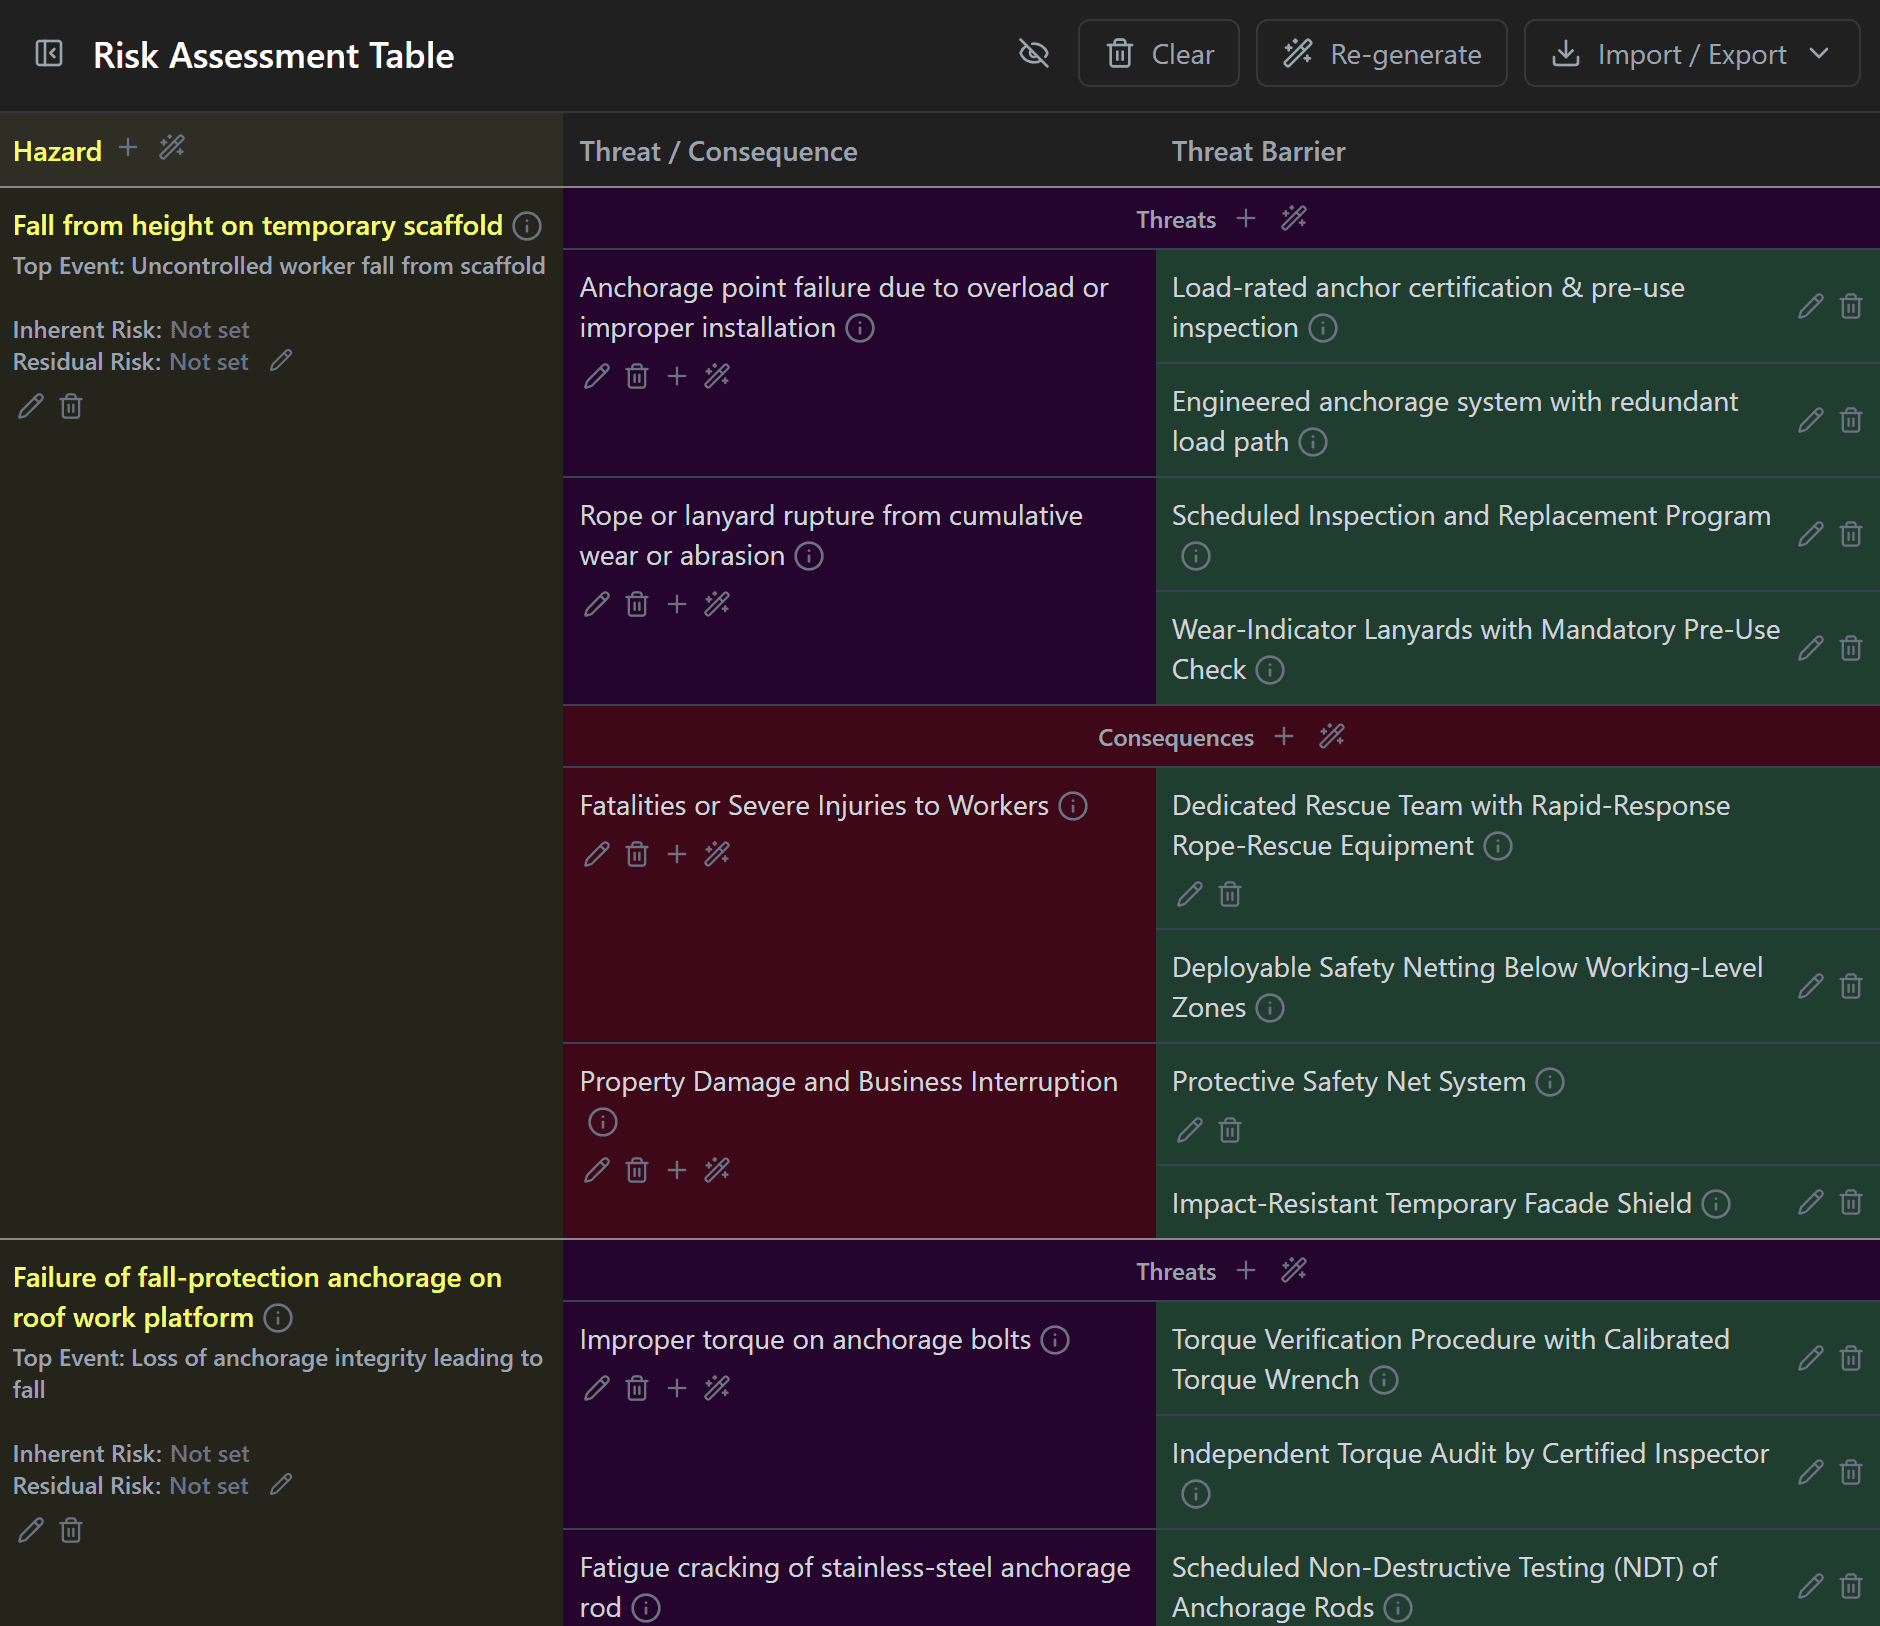The image size is (1880, 1626).
Task: Show info for 'Load-rated anchor certification' barrier
Action: coord(1322,327)
